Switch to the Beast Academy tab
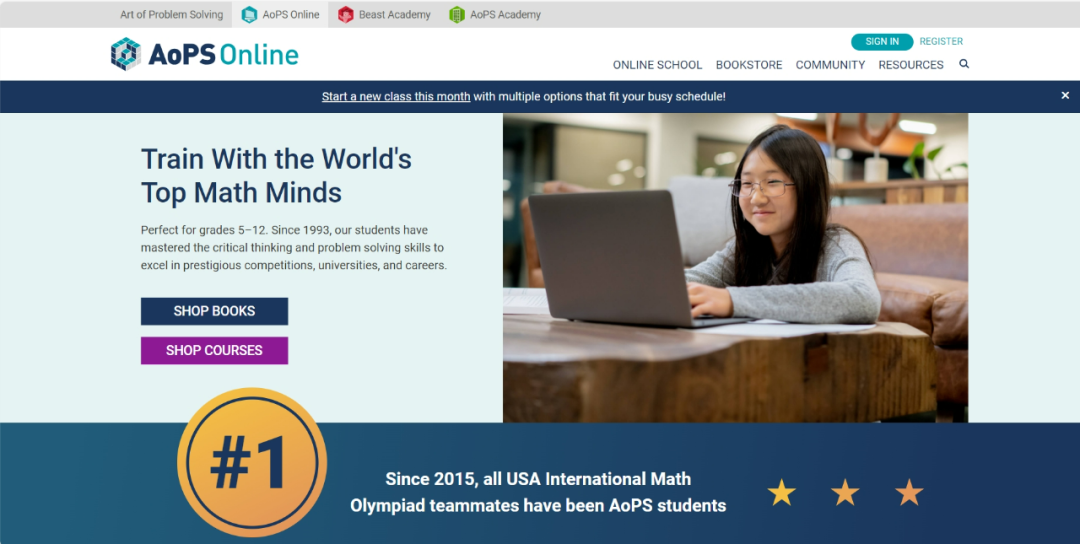The image size is (1080, 544). coord(394,15)
